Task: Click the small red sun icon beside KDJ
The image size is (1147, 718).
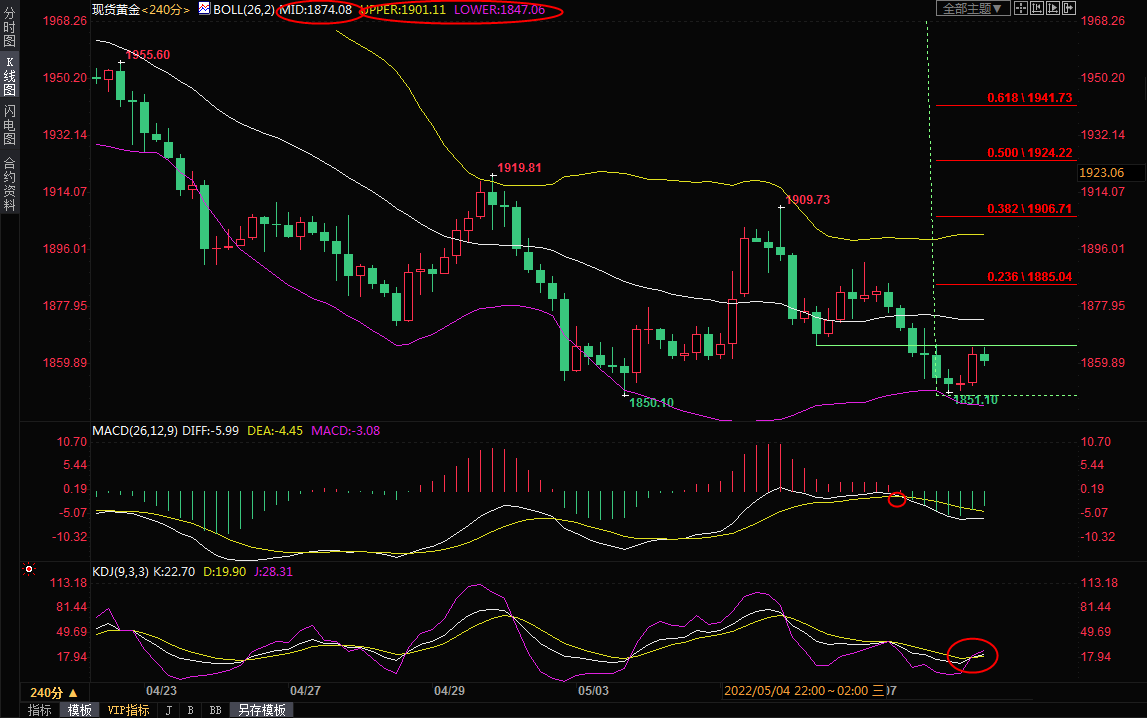Action: coord(29,570)
